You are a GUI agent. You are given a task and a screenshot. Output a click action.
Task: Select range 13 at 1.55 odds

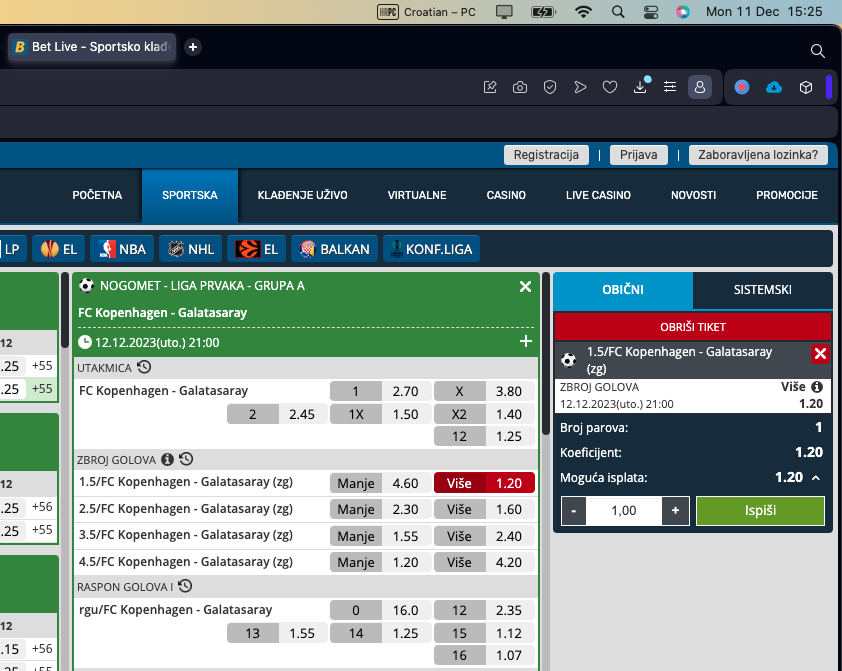(277, 633)
